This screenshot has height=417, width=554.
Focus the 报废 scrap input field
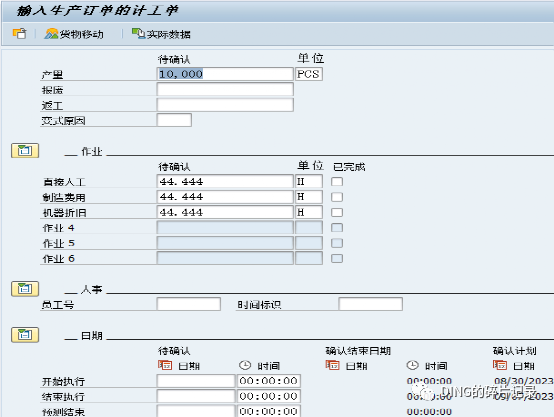point(225,89)
